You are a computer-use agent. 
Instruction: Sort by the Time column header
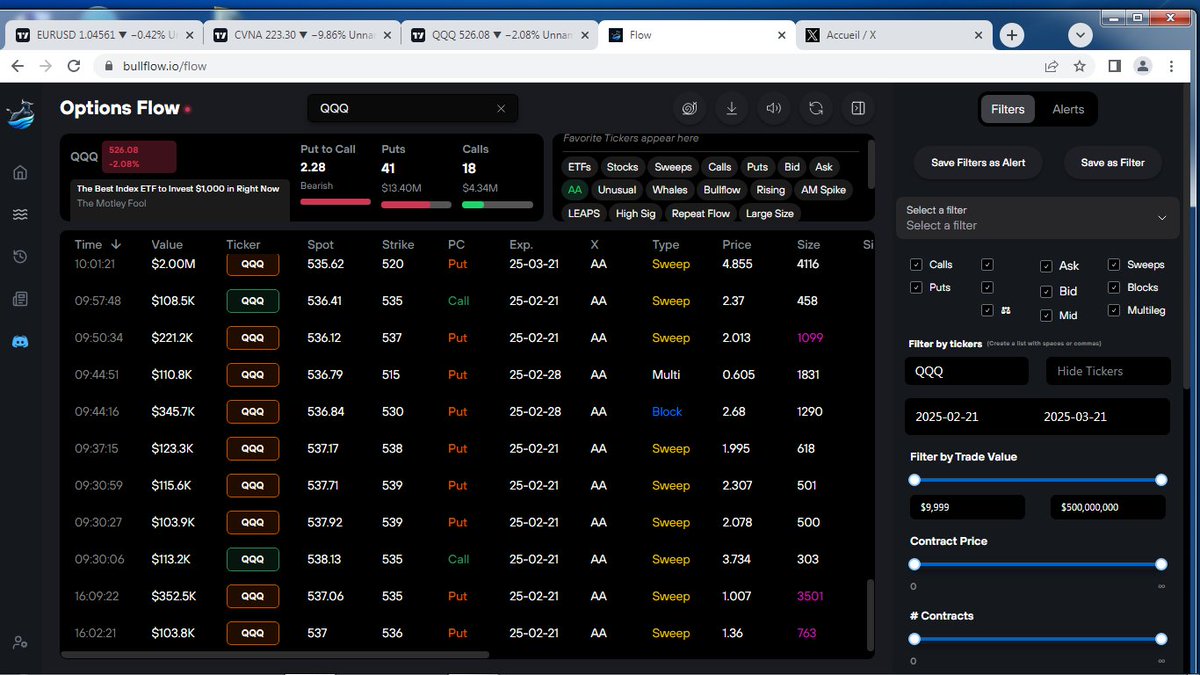pos(97,244)
